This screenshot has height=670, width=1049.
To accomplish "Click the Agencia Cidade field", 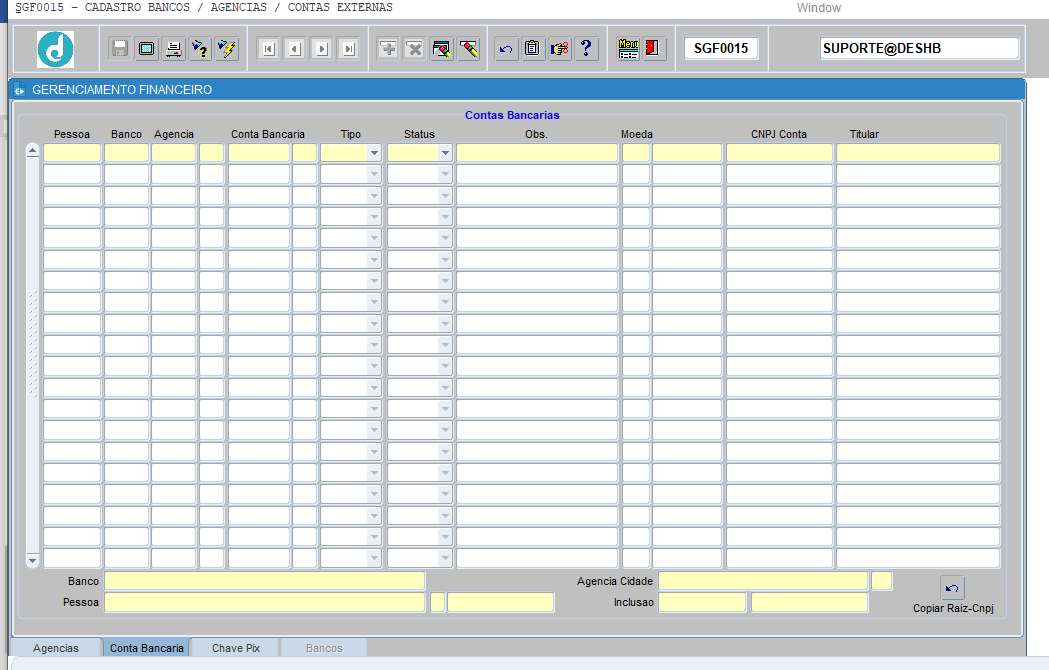I will 763,581.
